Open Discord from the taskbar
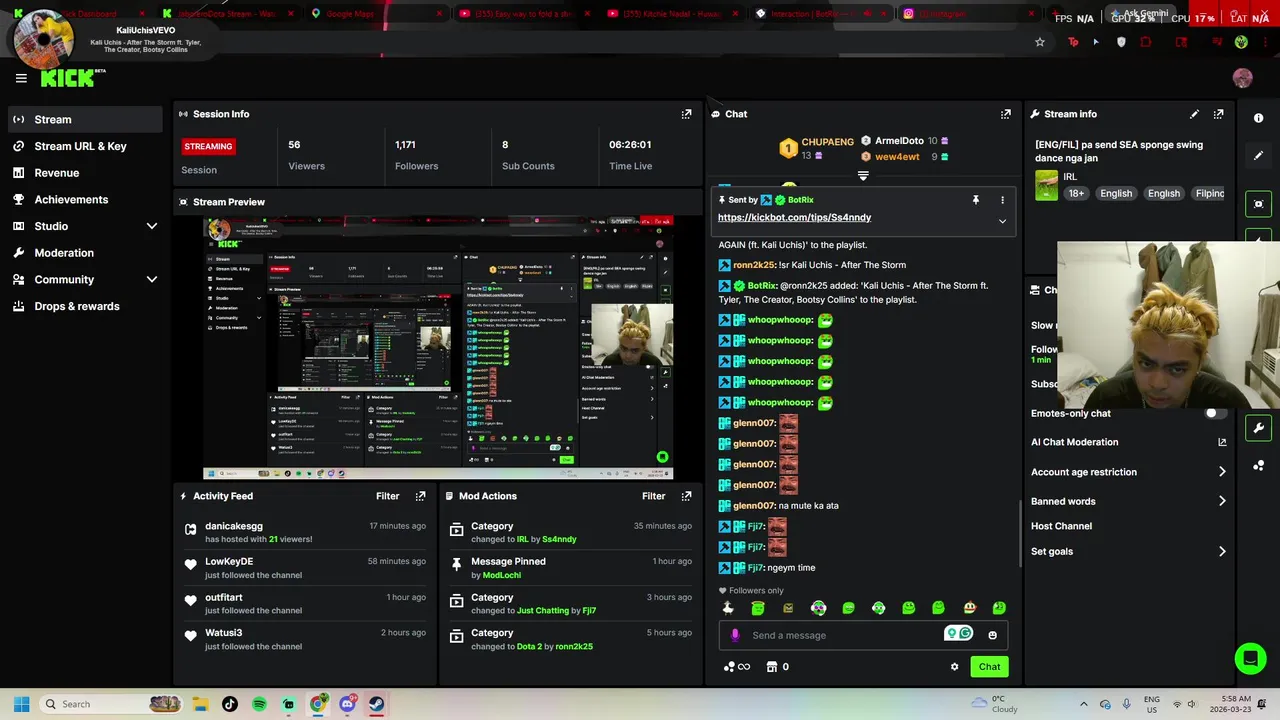 tap(347, 704)
